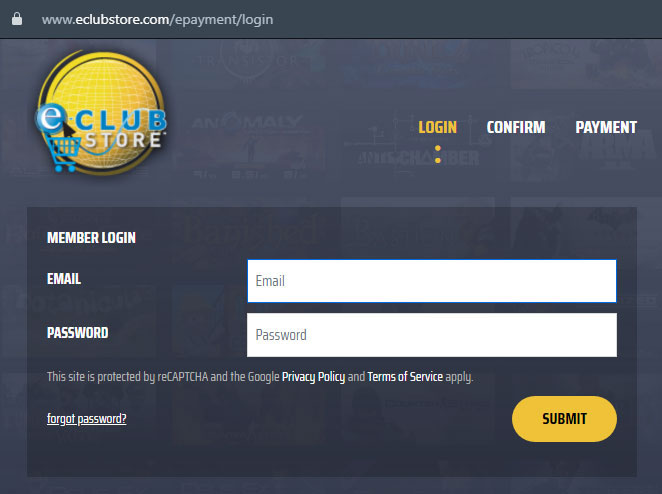Viewport: 662px width, 494px height.
Task: Open the Terms of Service link
Action: tap(405, 377)
